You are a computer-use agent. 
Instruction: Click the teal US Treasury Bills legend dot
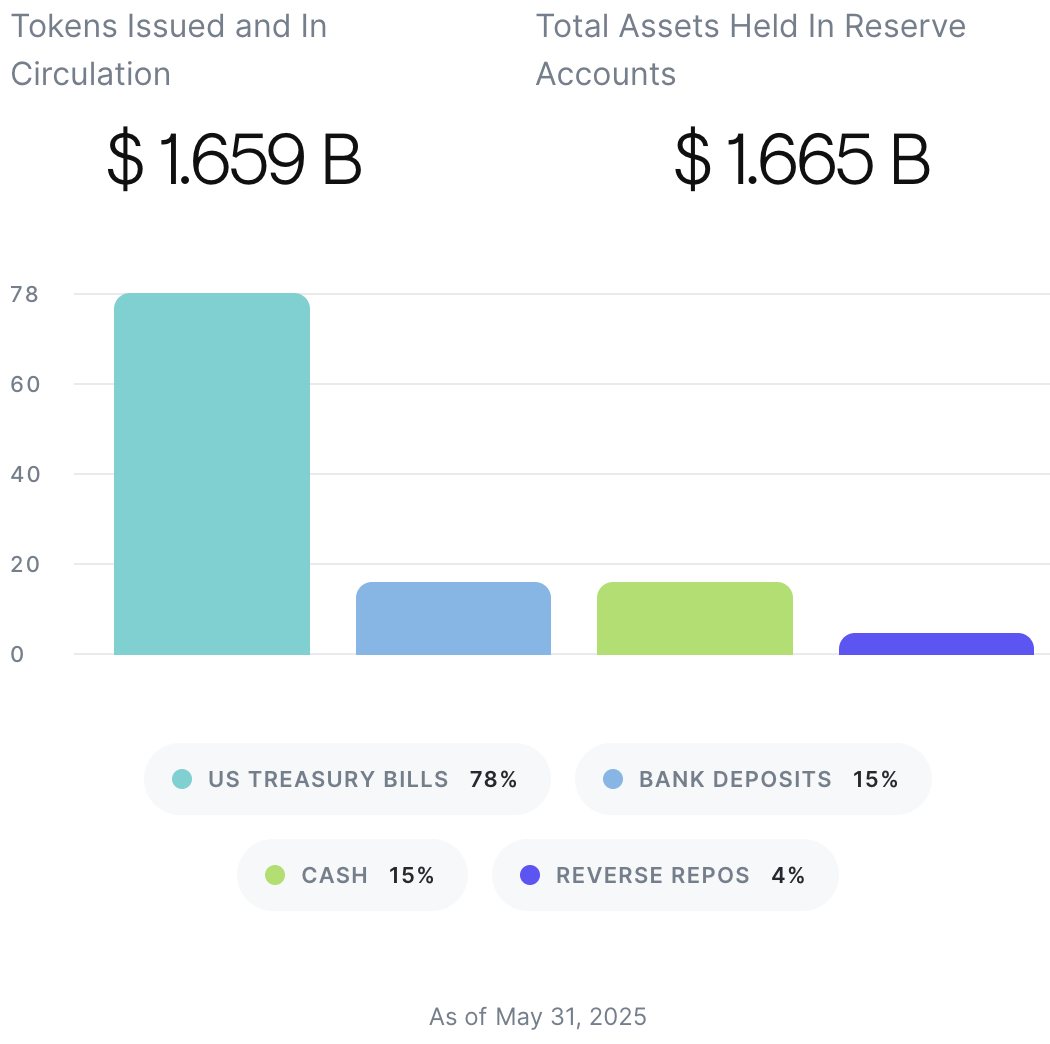click(182, 779)
